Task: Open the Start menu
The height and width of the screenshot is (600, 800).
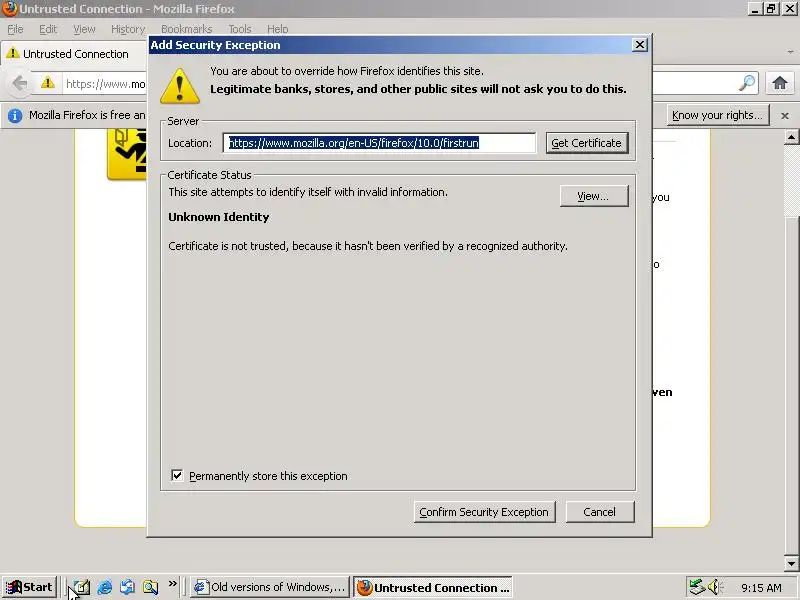Action: 30,587
